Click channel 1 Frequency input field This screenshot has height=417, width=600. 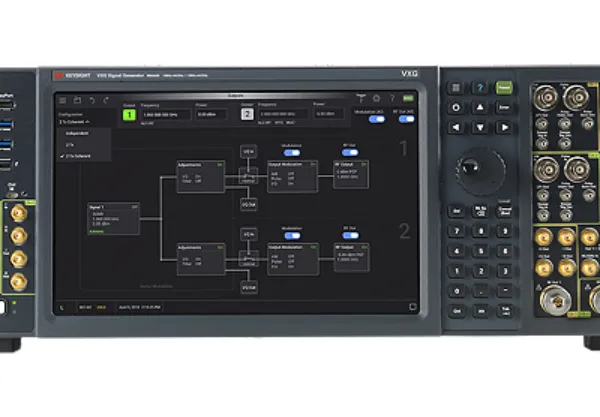pos(166,114)
